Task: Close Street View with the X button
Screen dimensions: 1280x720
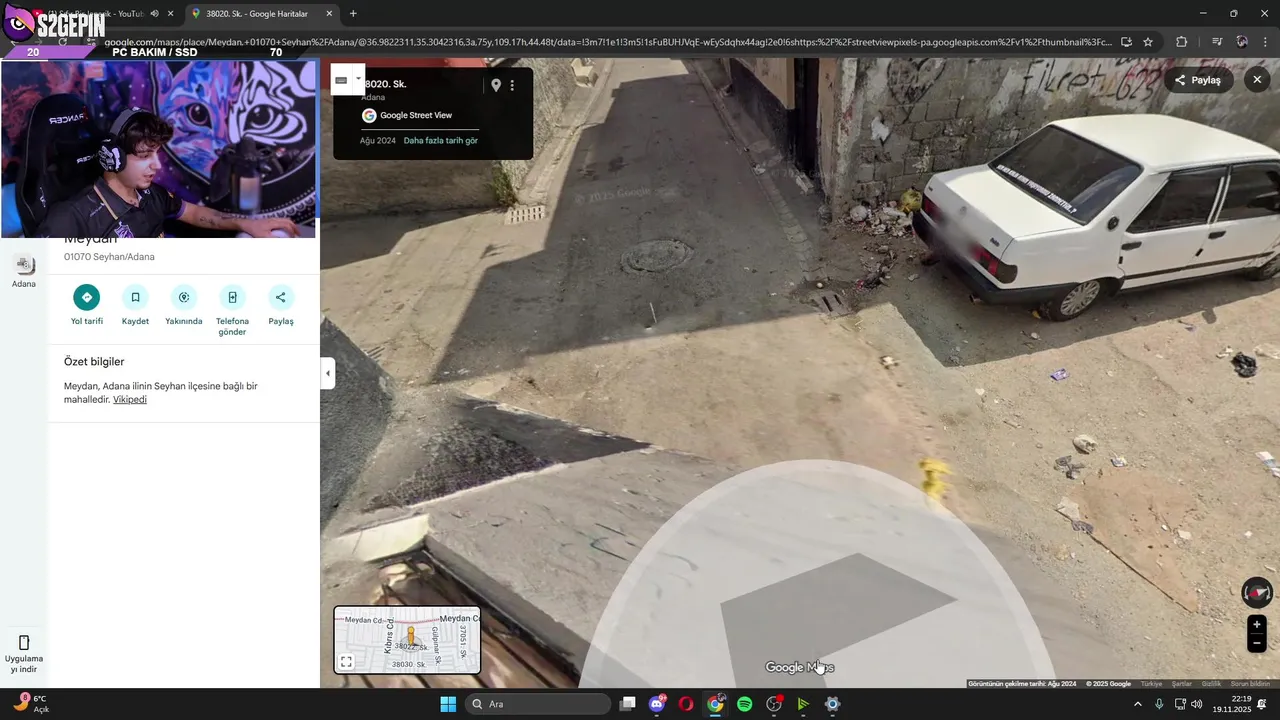Action: pyautogui.click(x=1257, y=80)
